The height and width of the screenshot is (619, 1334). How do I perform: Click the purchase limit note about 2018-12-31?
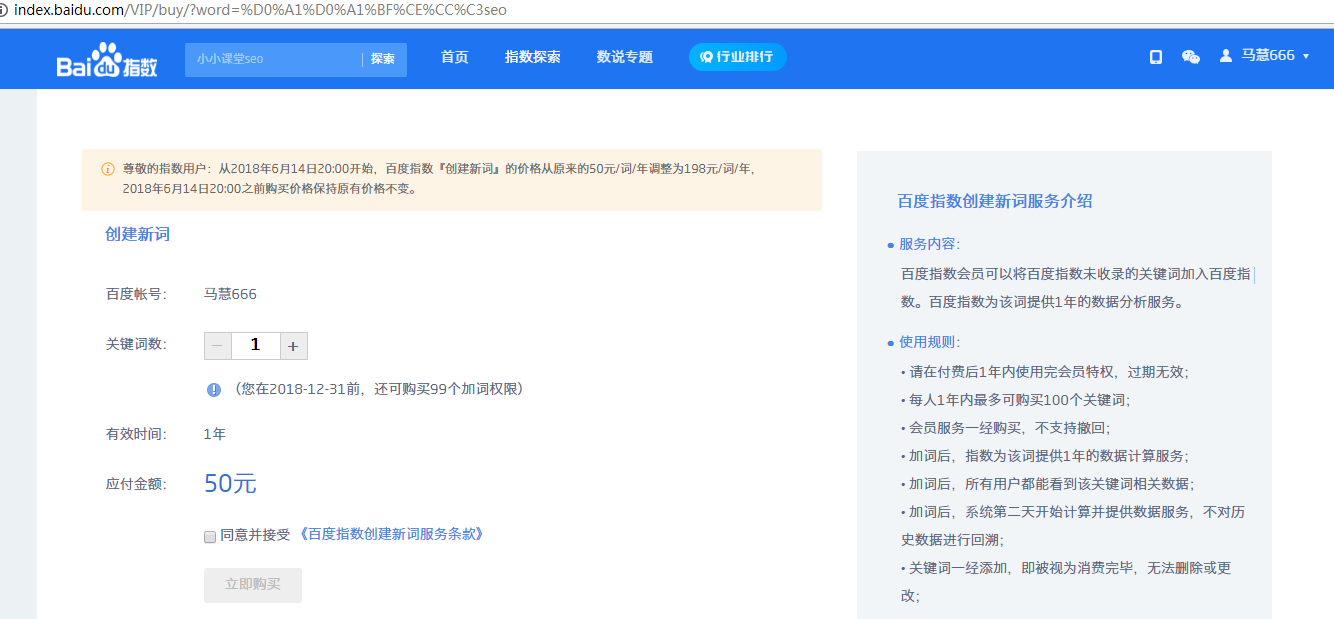click(x=377, y=389)
